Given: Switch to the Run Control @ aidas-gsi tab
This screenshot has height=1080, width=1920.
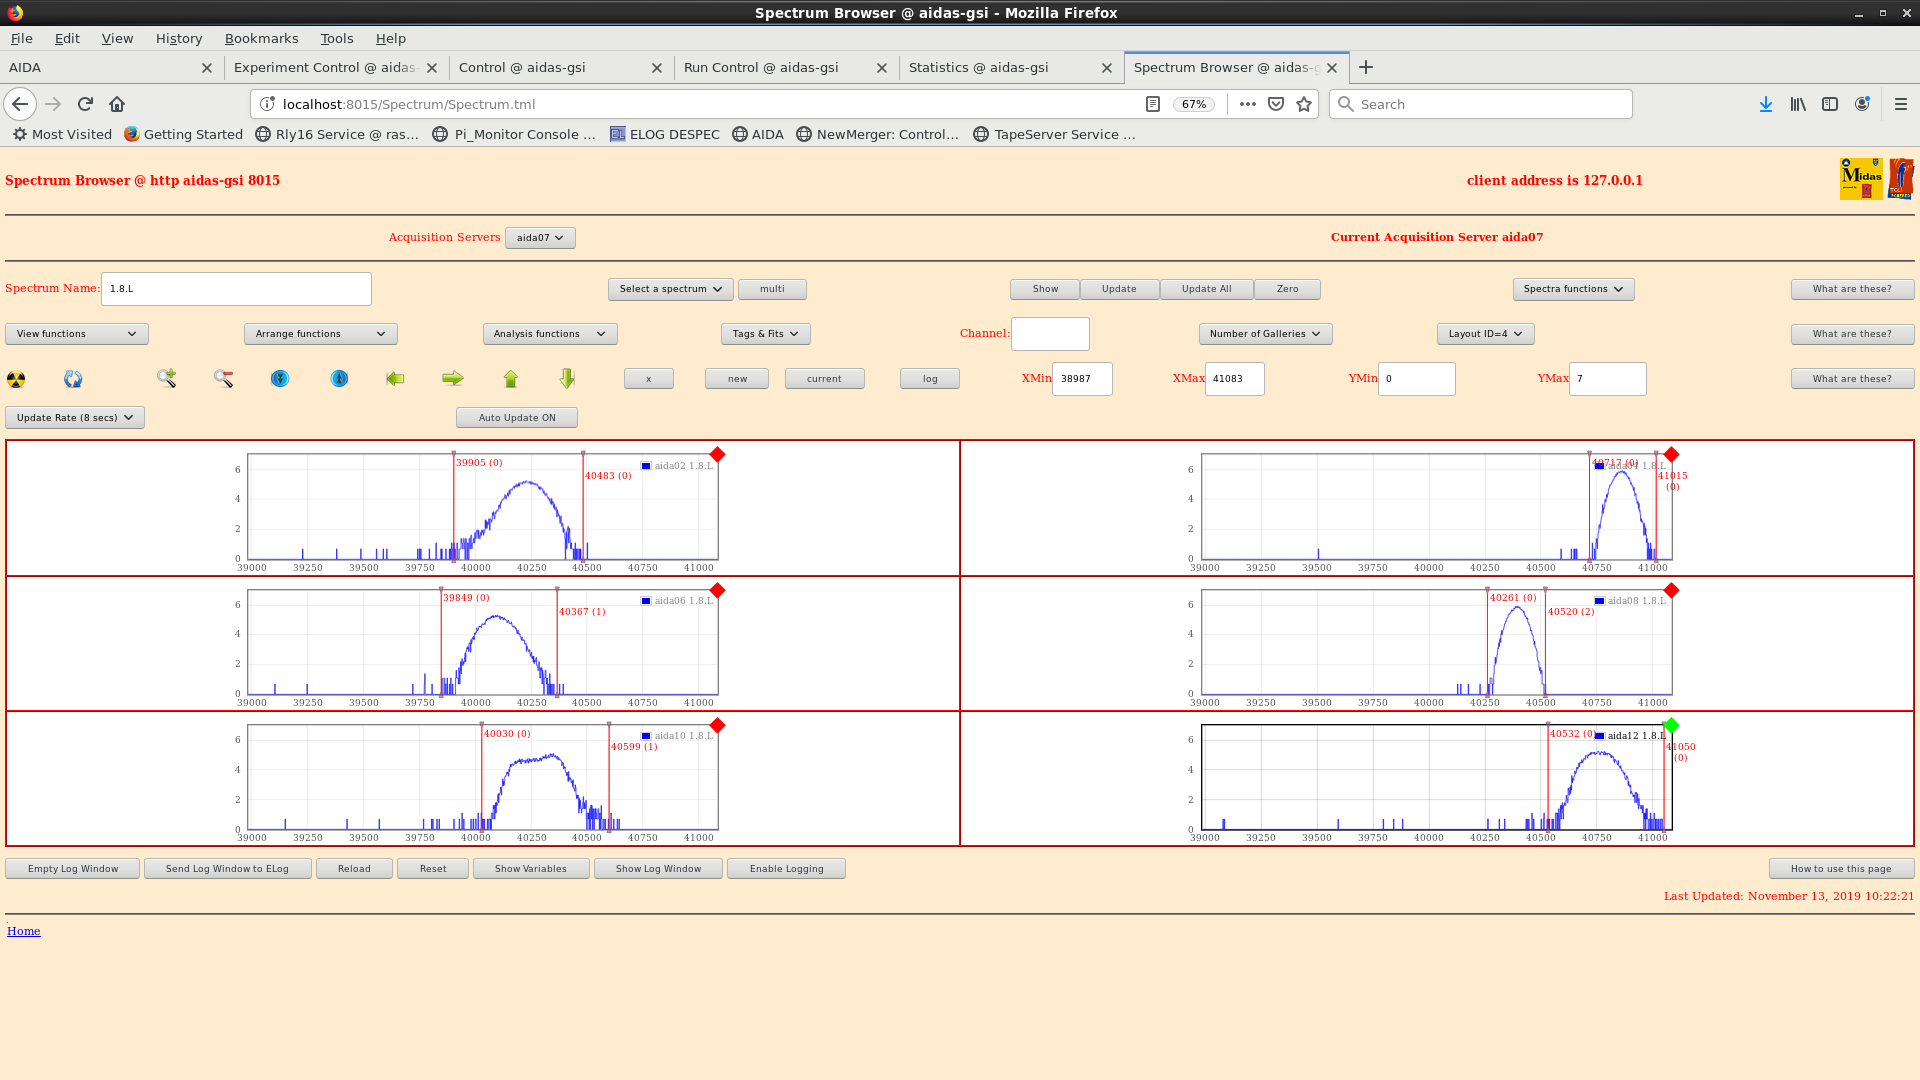Looking at the screenshot, I should tap(761, 68).
